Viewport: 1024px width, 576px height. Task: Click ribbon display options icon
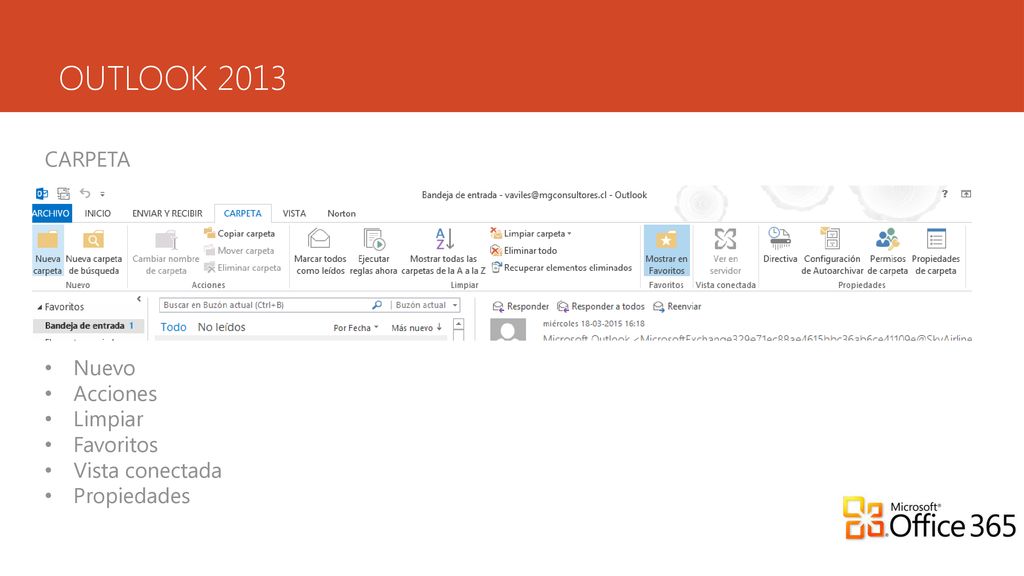point(966,193)
